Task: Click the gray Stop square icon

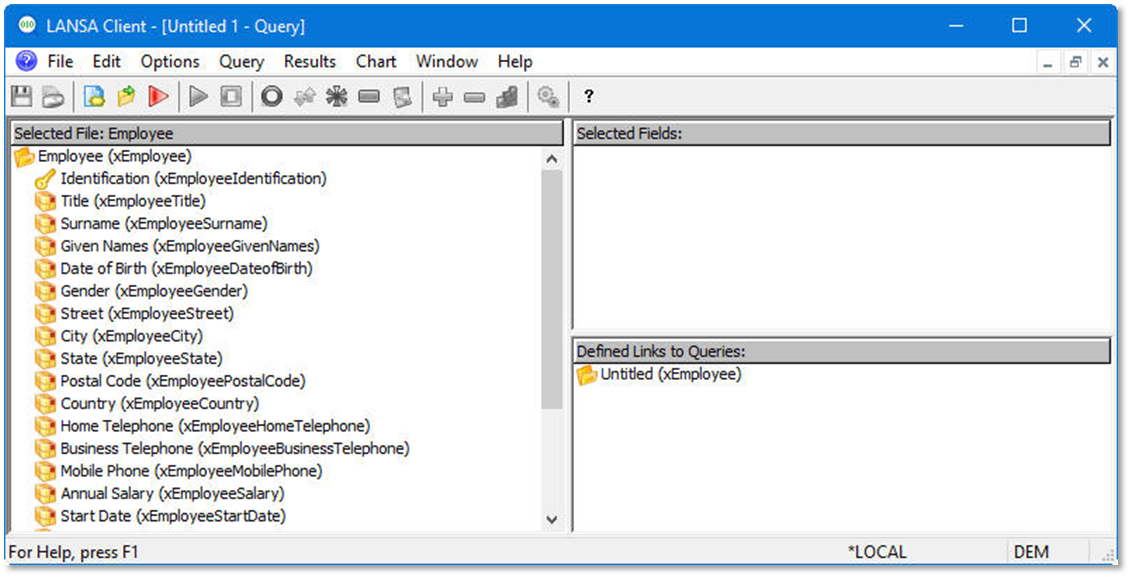Action: pyautogui.click(x=231, y=96)
